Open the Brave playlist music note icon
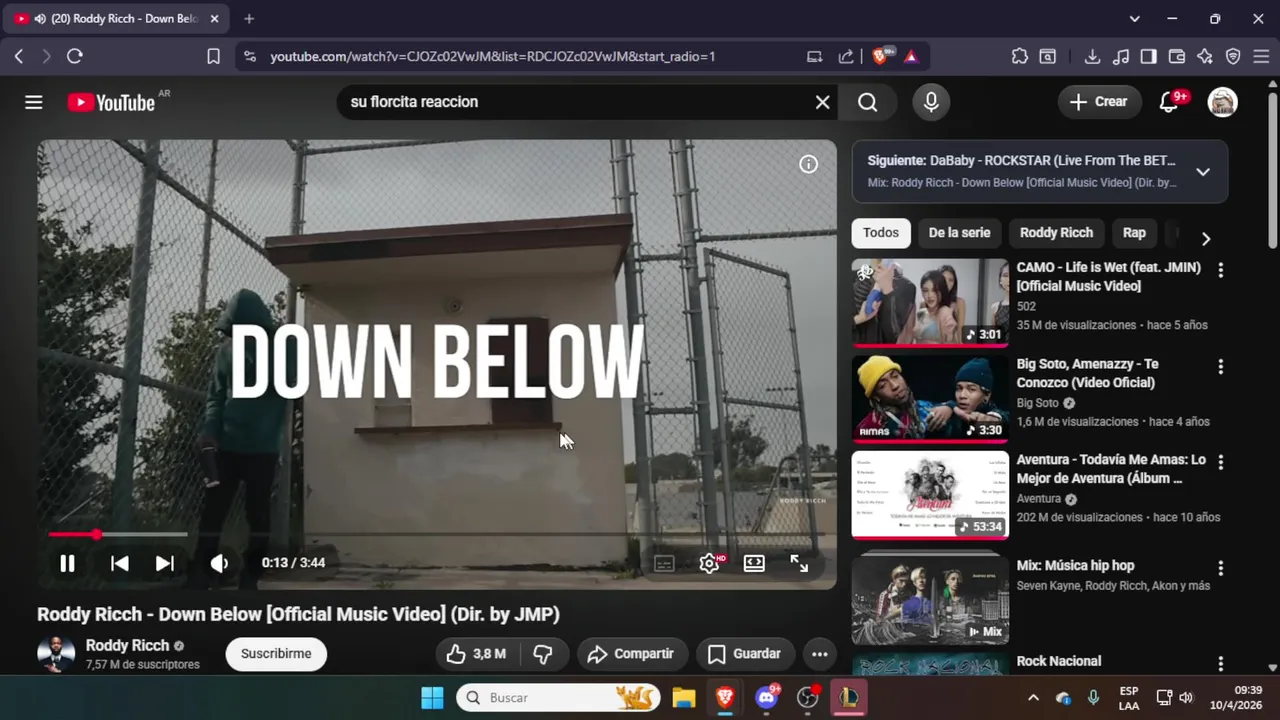This screenshot has height=720, width=1280. [1121, 57]
